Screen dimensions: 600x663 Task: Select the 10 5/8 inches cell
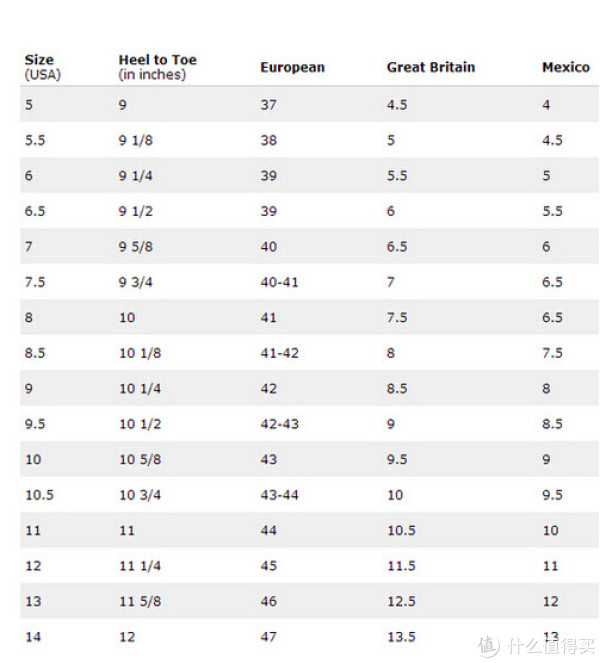140,459
